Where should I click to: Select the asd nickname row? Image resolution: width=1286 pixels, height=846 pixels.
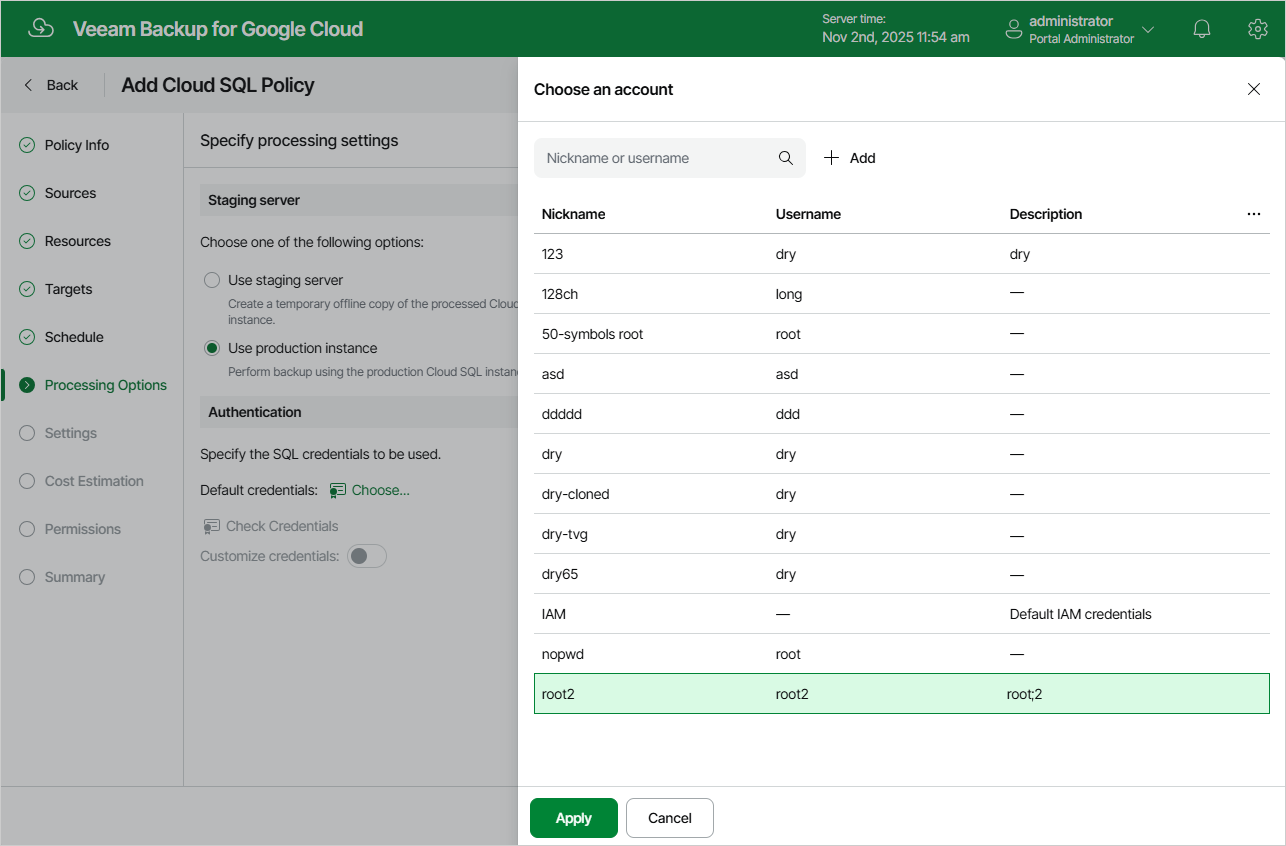pos(902,374)
